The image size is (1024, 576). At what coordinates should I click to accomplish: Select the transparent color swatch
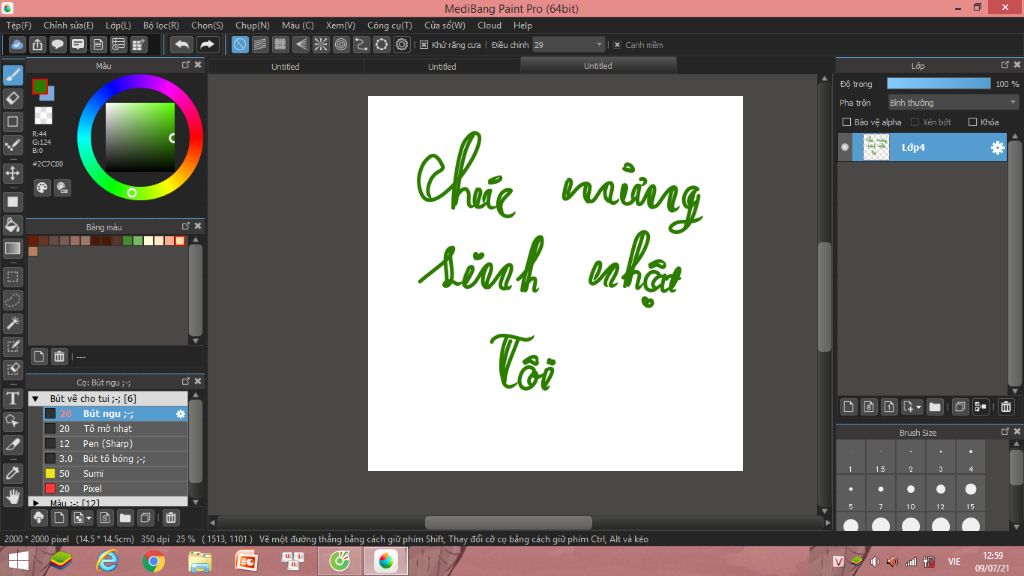pyautogui.click(x=43, y=116)
